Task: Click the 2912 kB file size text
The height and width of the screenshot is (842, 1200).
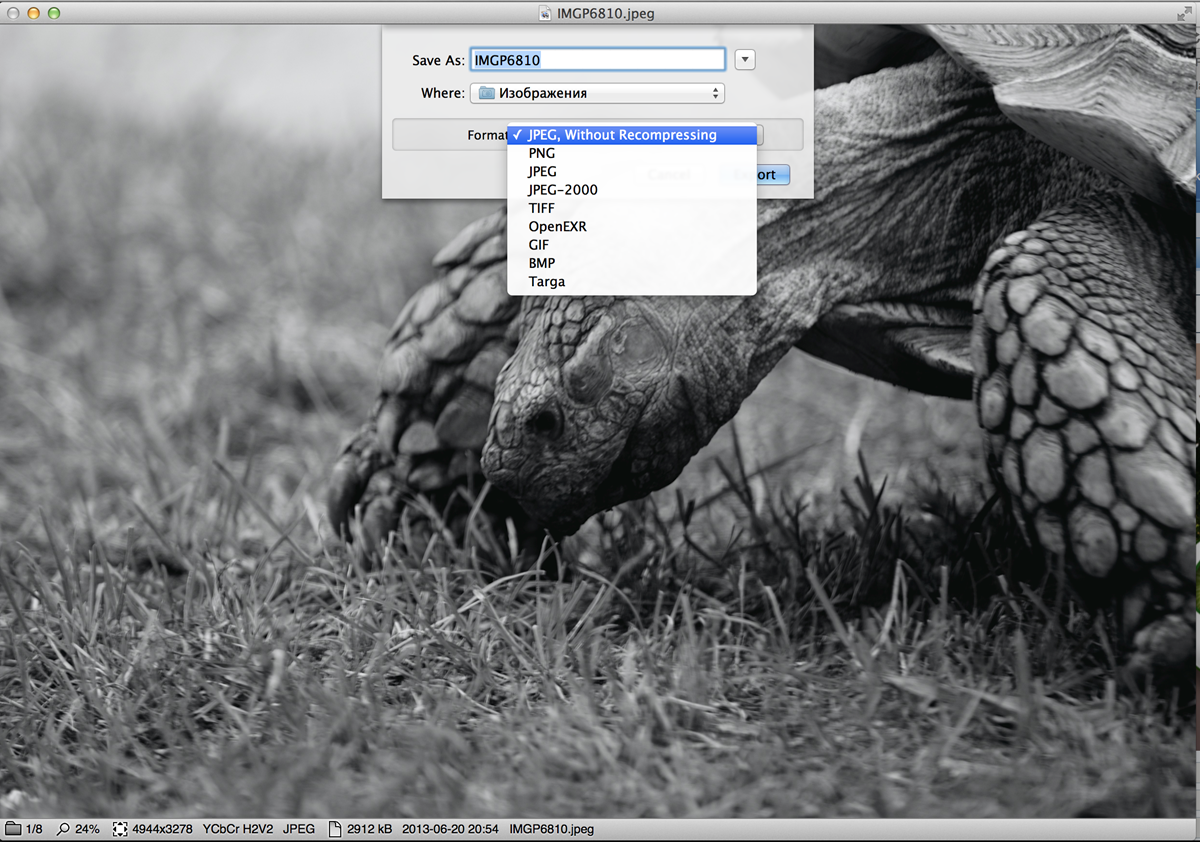Action: tap(370, 829)
